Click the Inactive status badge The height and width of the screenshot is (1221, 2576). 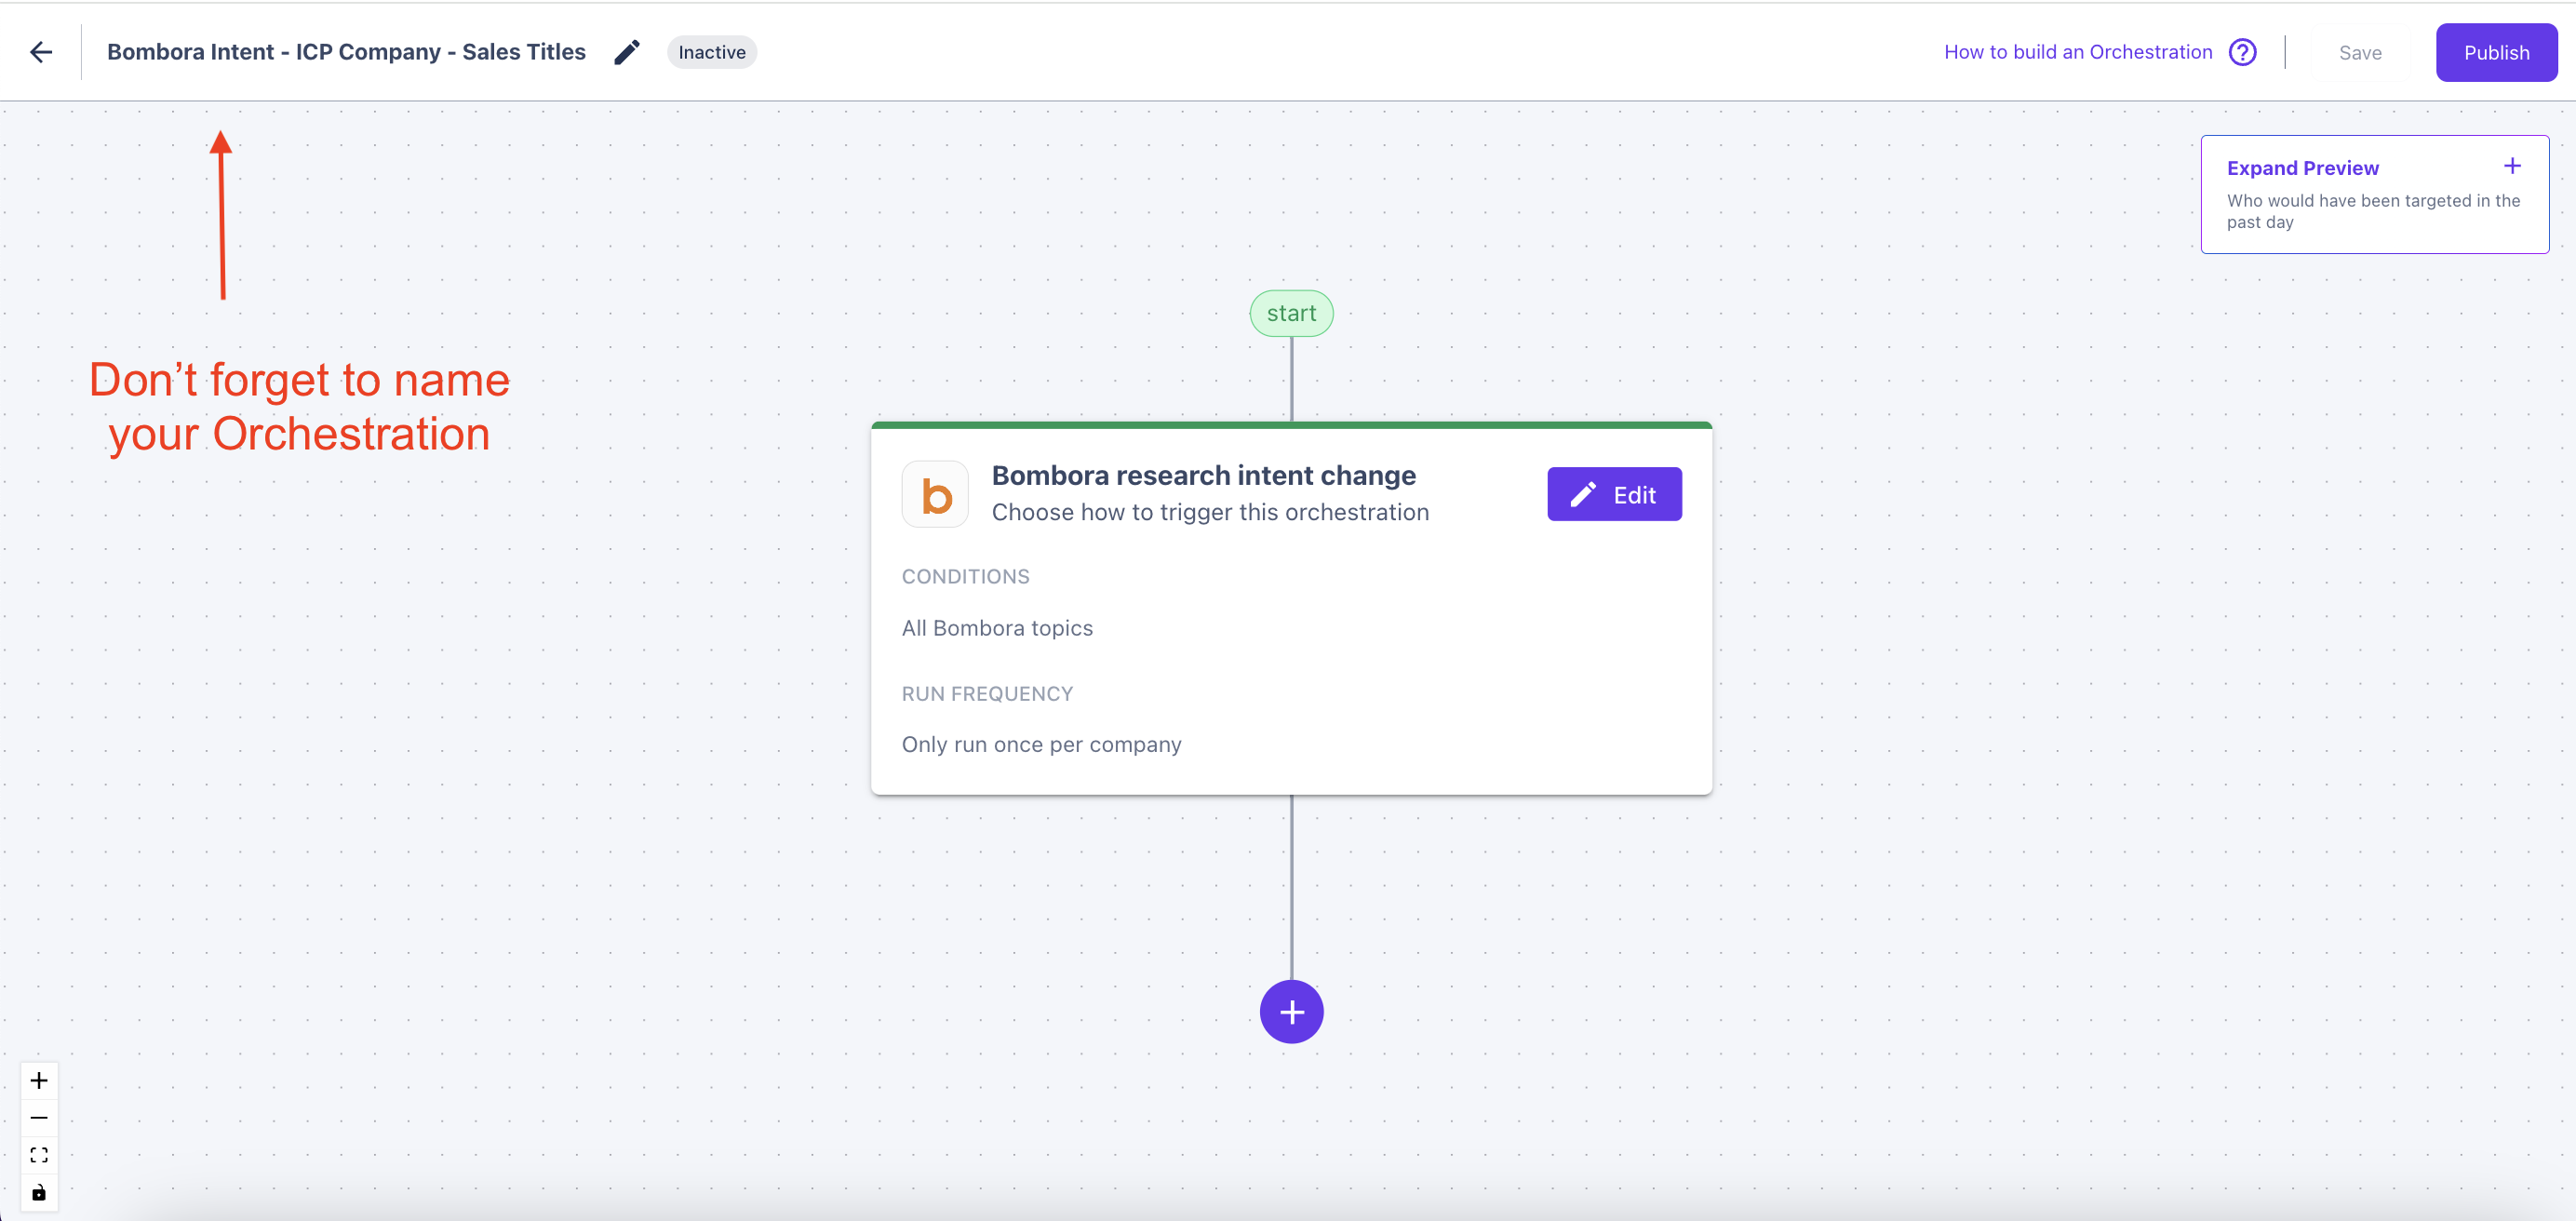click(x=711, y=52)
